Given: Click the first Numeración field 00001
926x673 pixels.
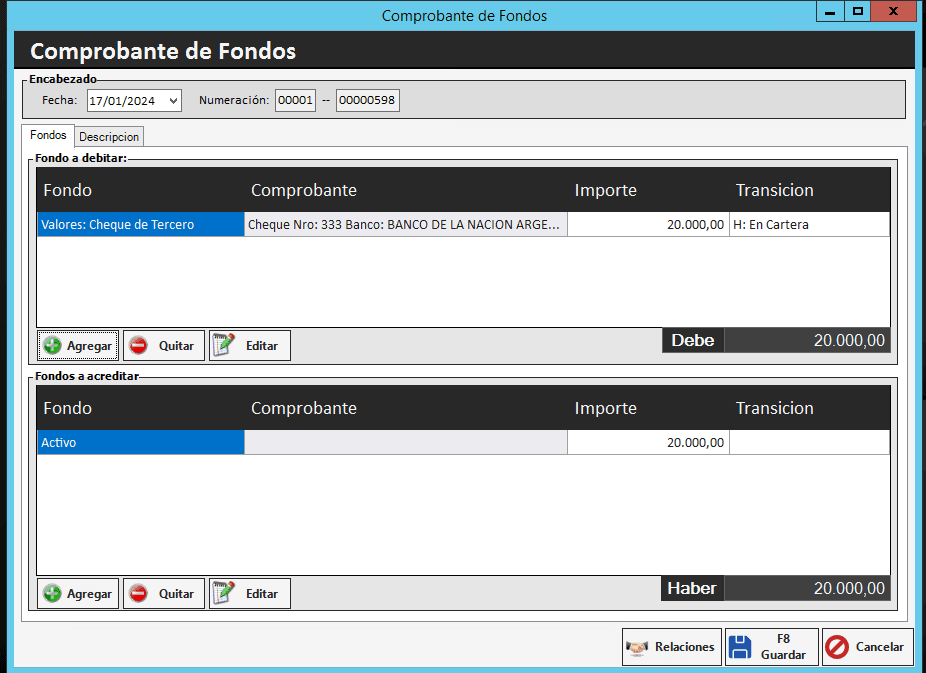Looking at the screenshot, I should (x=295, y=100).
